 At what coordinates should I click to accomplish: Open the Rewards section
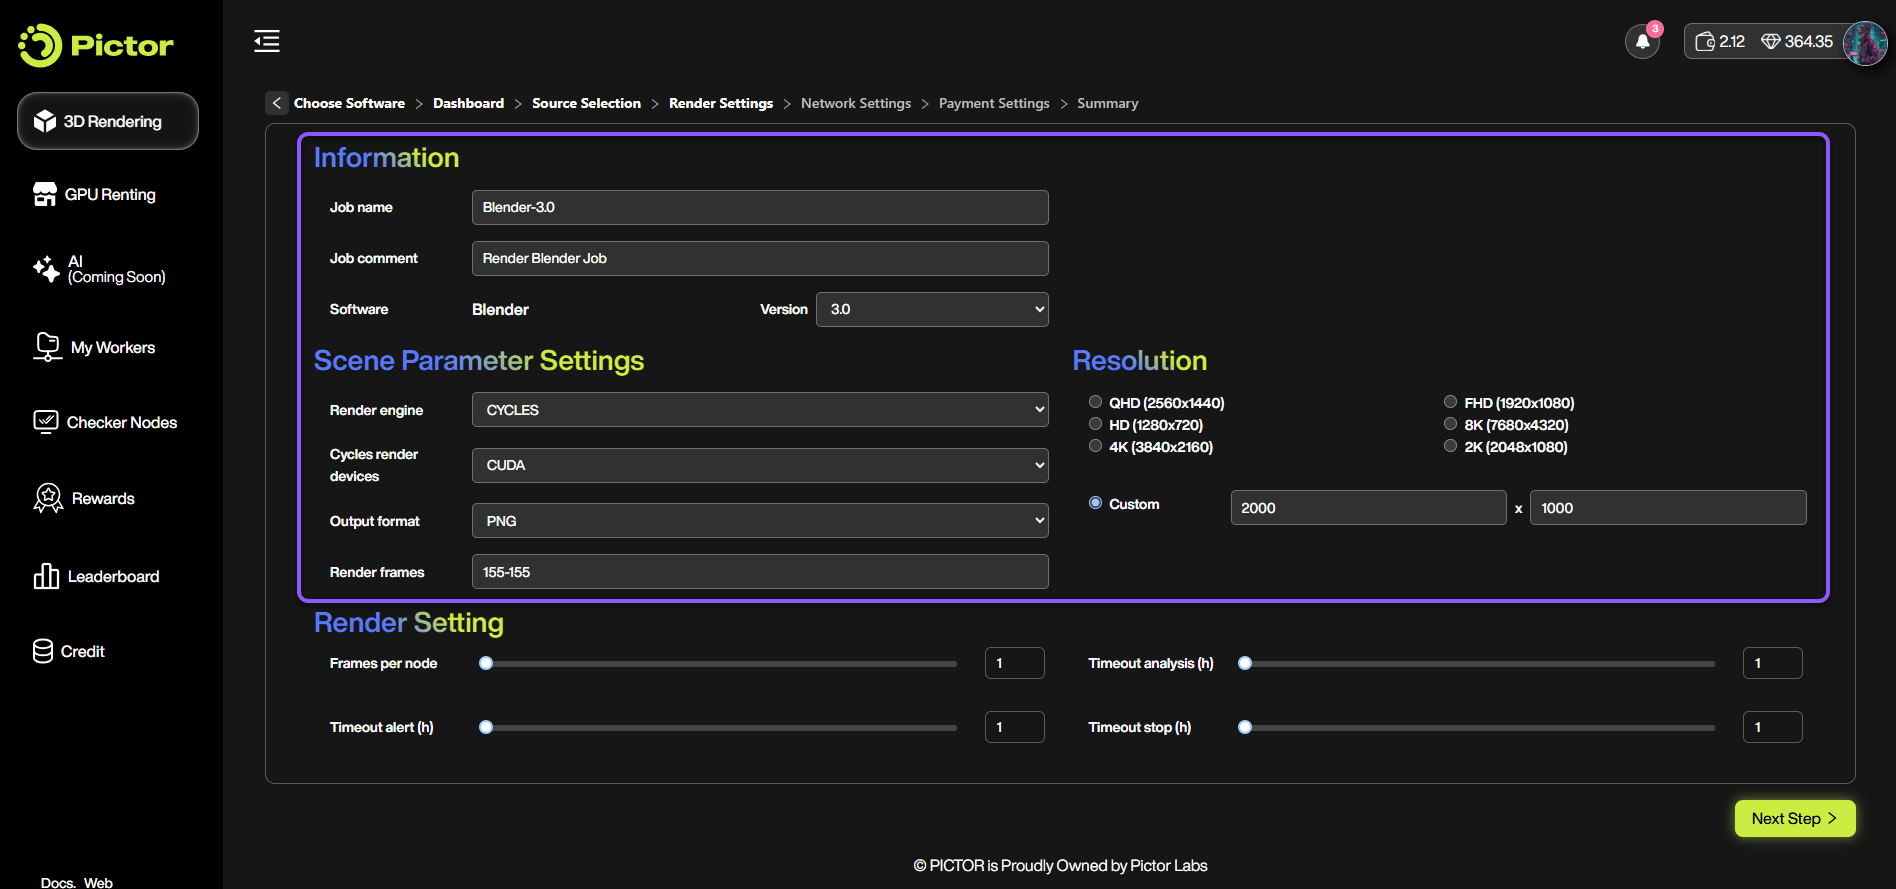click(102, 499)
